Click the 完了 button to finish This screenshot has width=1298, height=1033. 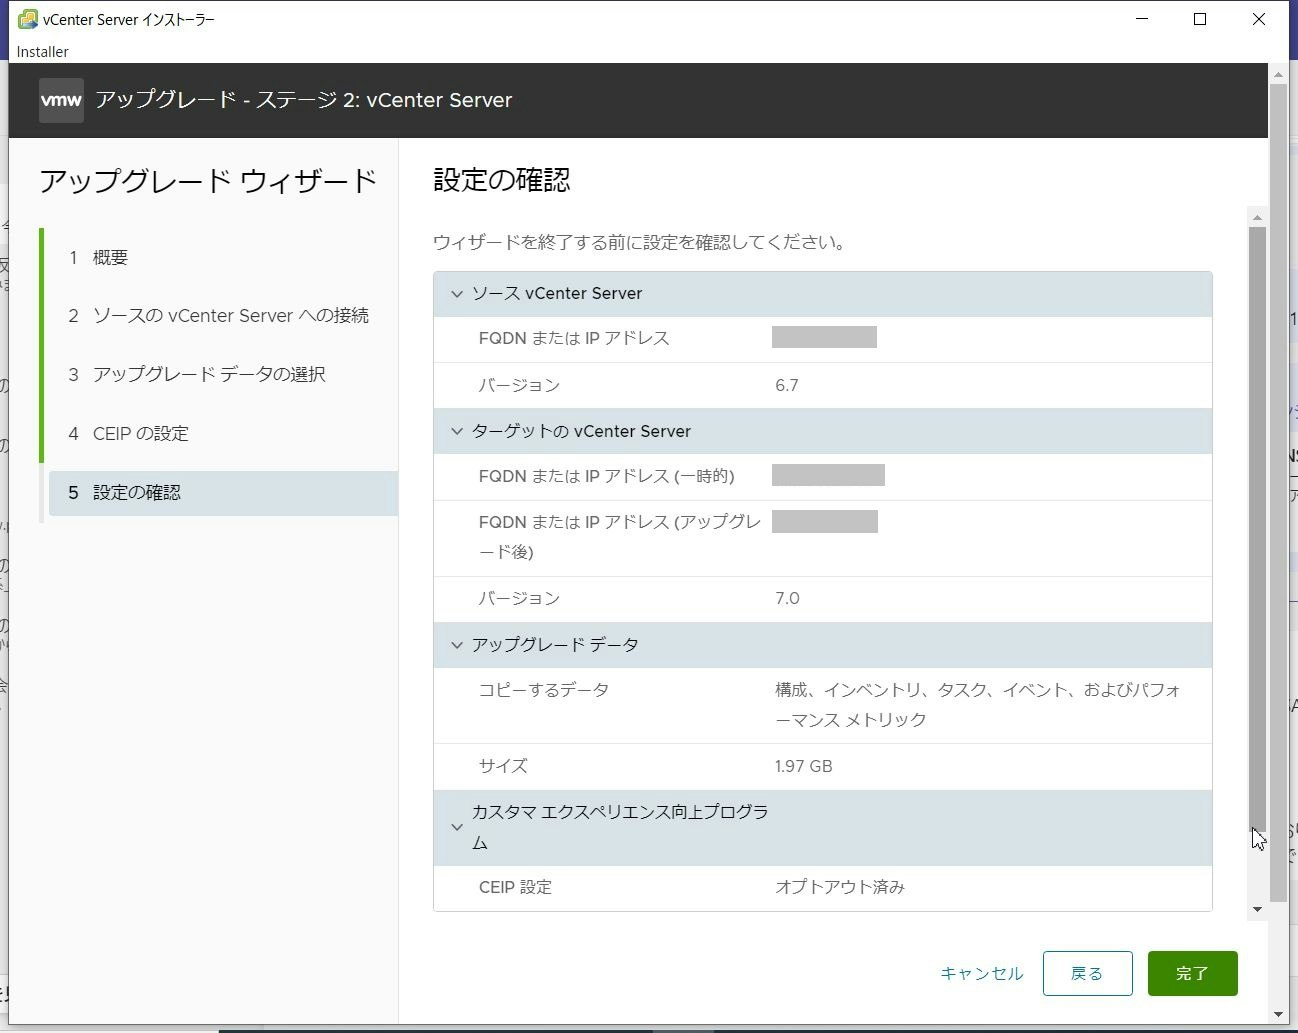[x=1192, y=973]
